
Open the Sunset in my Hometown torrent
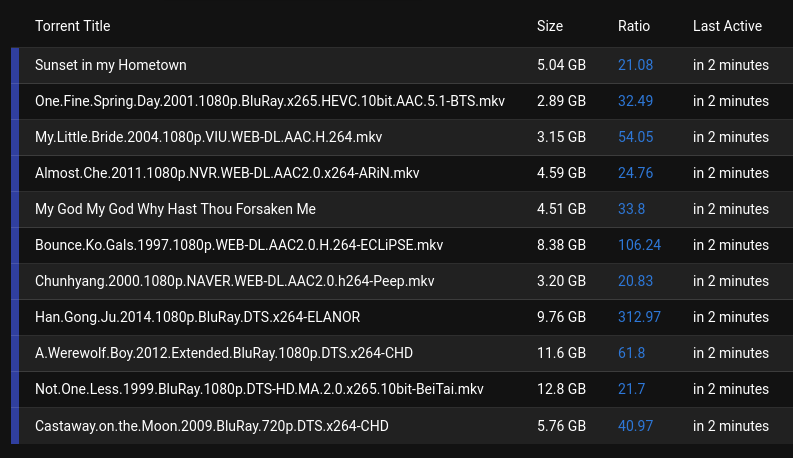tap(111, 65)
